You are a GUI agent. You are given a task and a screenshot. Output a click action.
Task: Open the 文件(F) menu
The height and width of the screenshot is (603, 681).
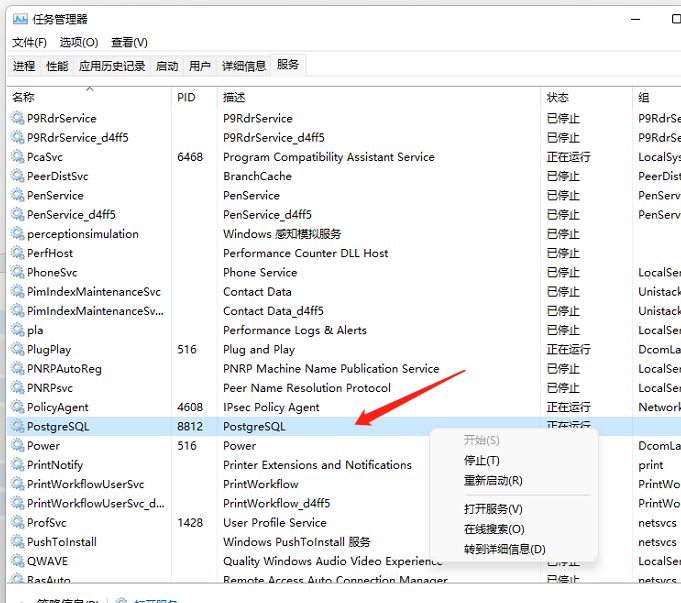point(29,42)
